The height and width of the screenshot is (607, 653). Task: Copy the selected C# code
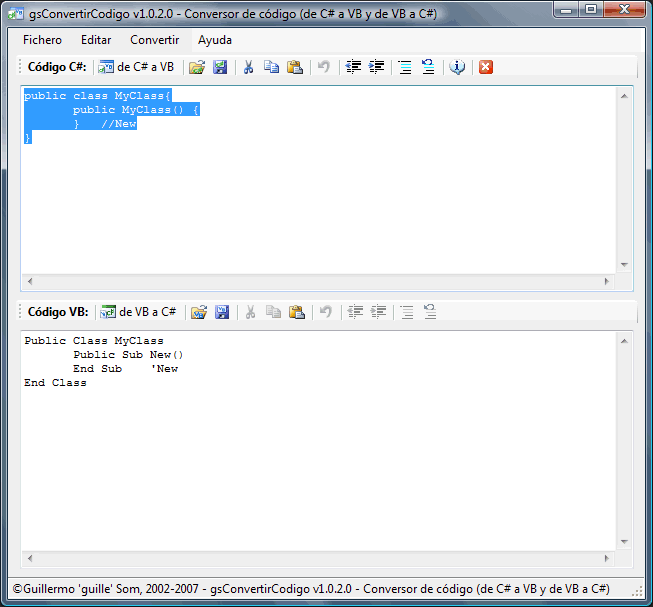click(x=271, y=67)
